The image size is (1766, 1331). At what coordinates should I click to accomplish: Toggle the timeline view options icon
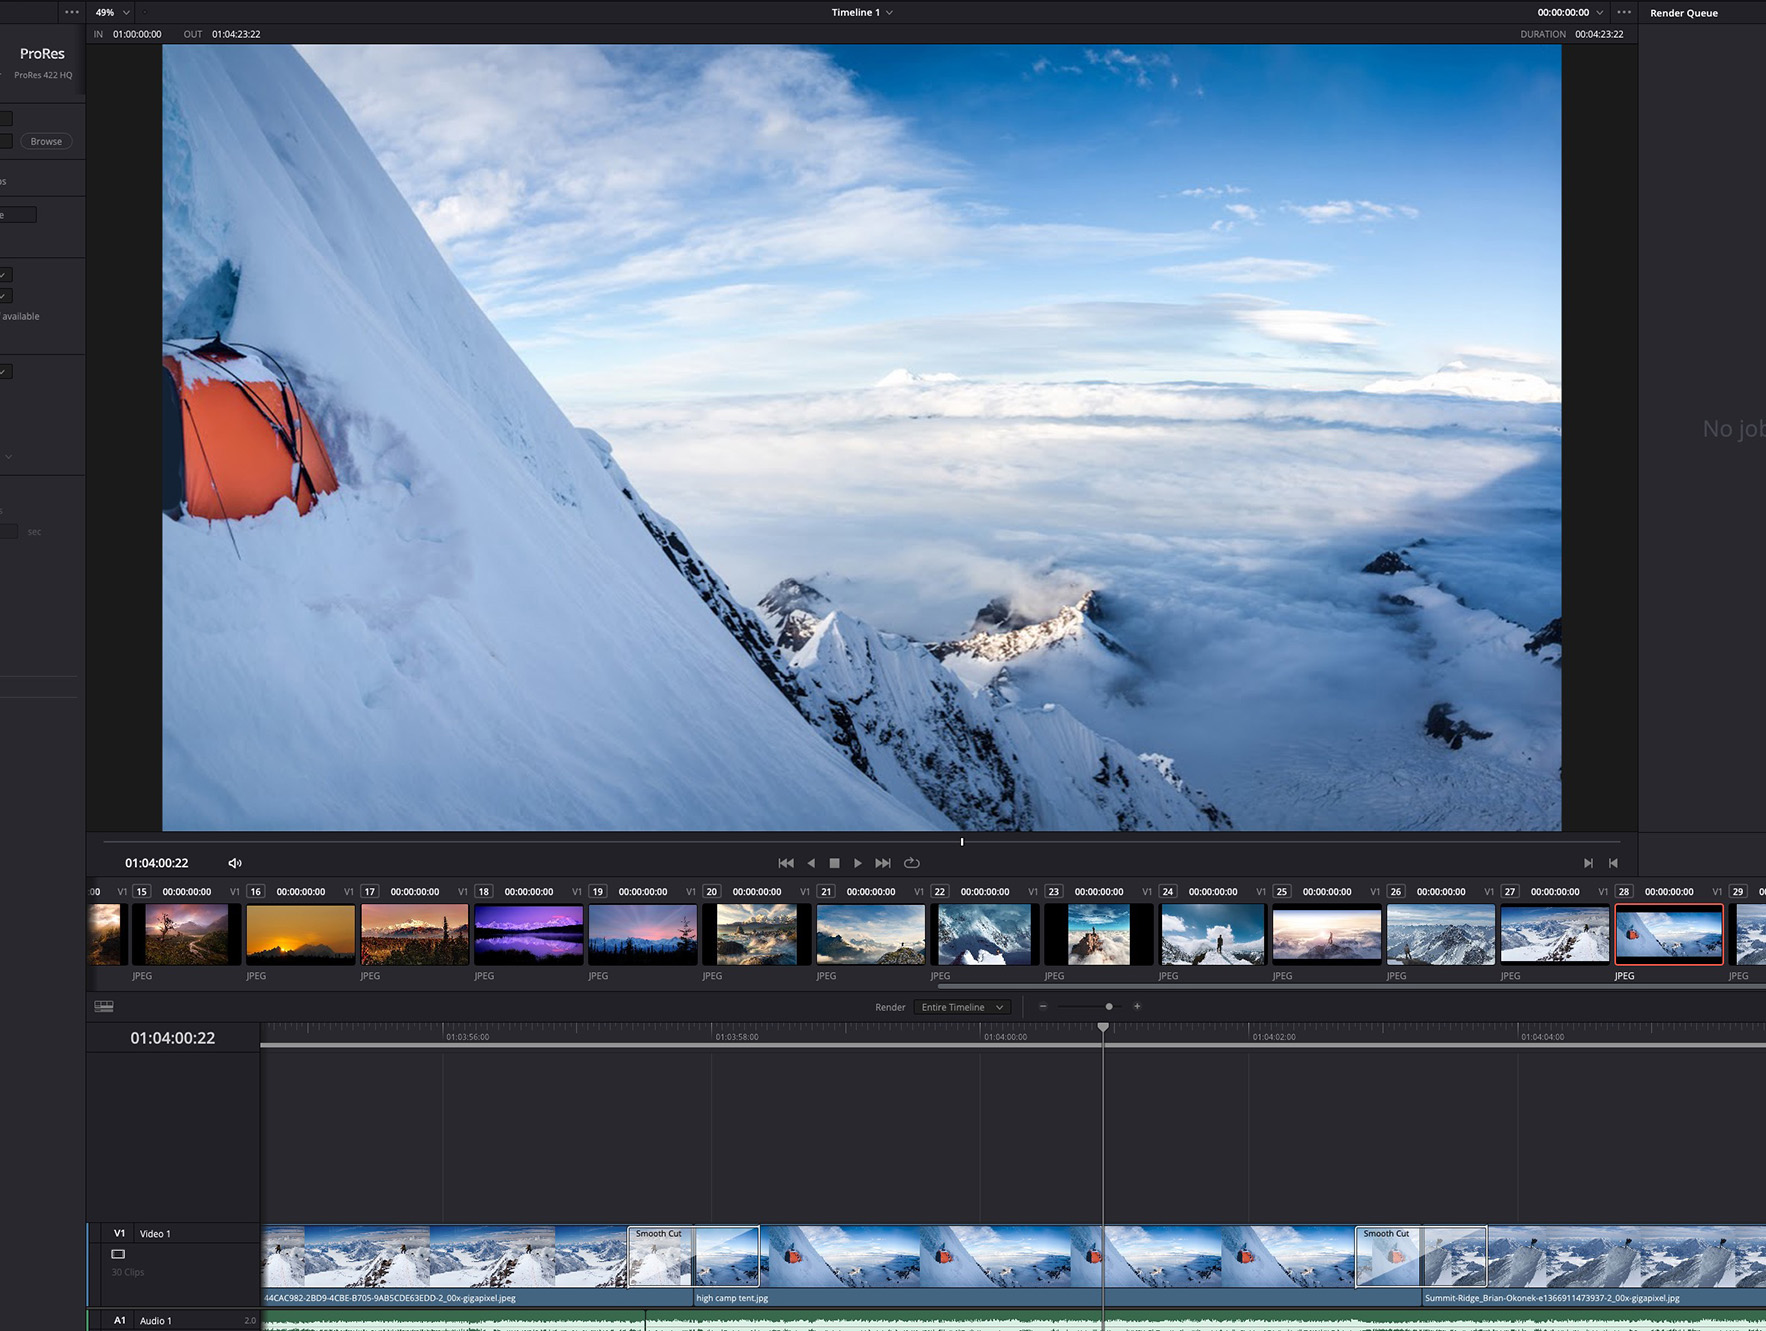point(104,1007)
